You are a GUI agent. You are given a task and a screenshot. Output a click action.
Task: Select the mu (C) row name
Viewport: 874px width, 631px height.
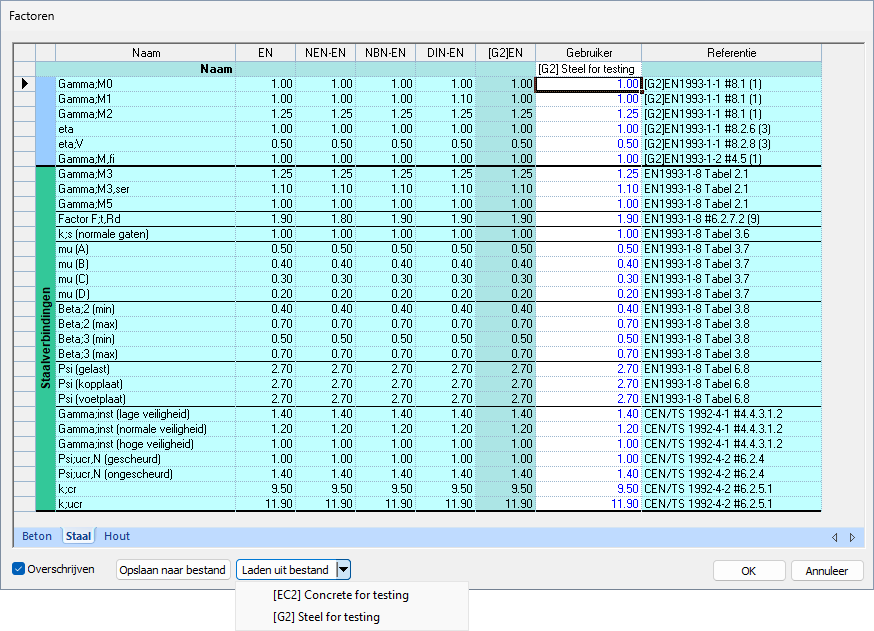pos(73,279)
